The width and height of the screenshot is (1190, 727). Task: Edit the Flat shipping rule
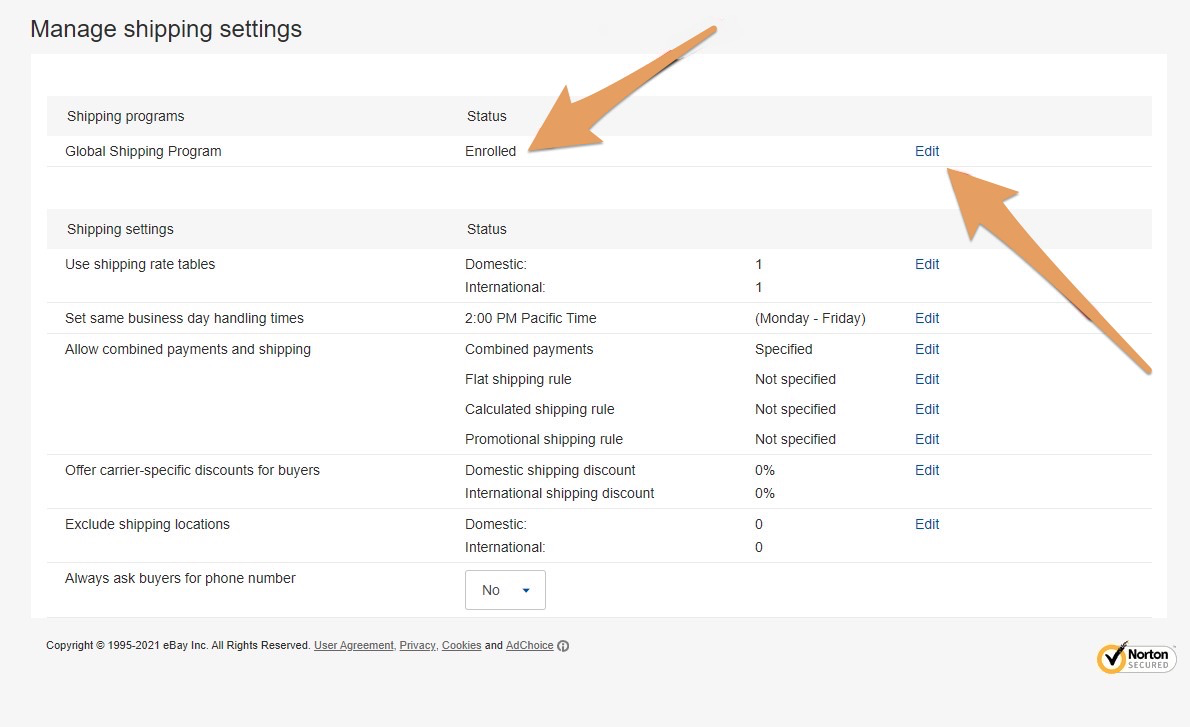pyautogui.click(x=927, y=379)
